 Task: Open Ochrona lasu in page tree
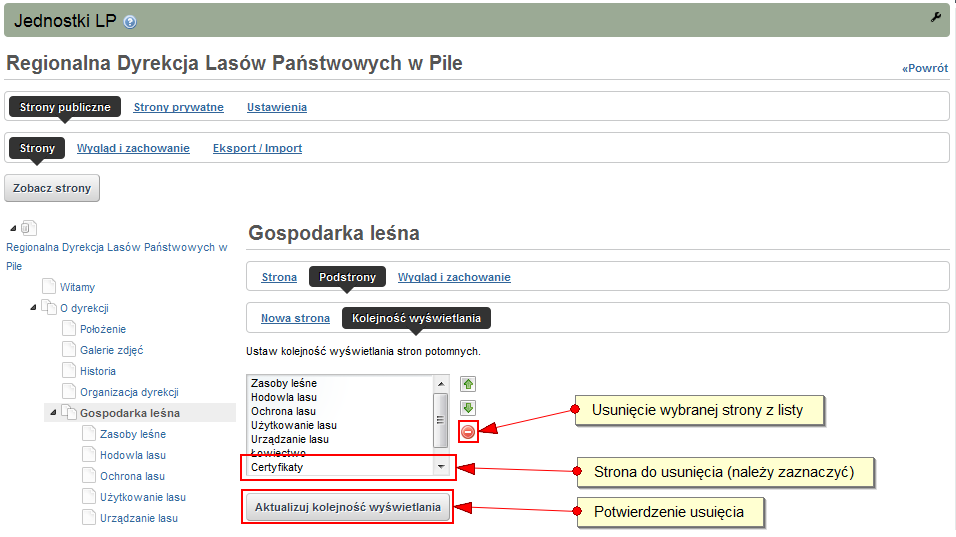[x=132, y=476]
